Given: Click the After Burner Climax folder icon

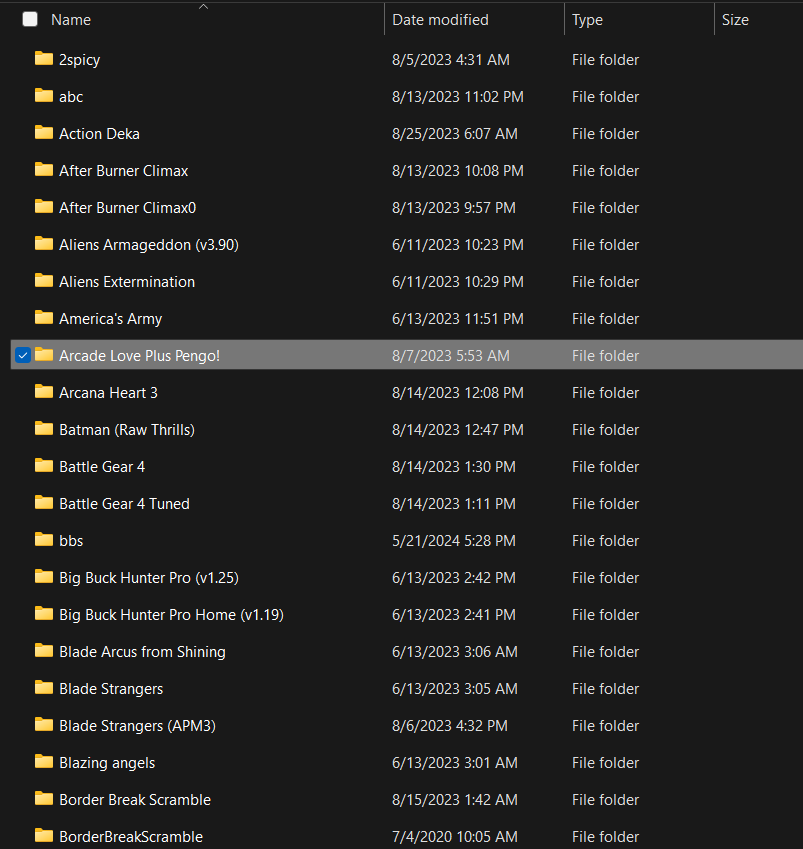Looking at the screenshot, I should click(44, 169).
